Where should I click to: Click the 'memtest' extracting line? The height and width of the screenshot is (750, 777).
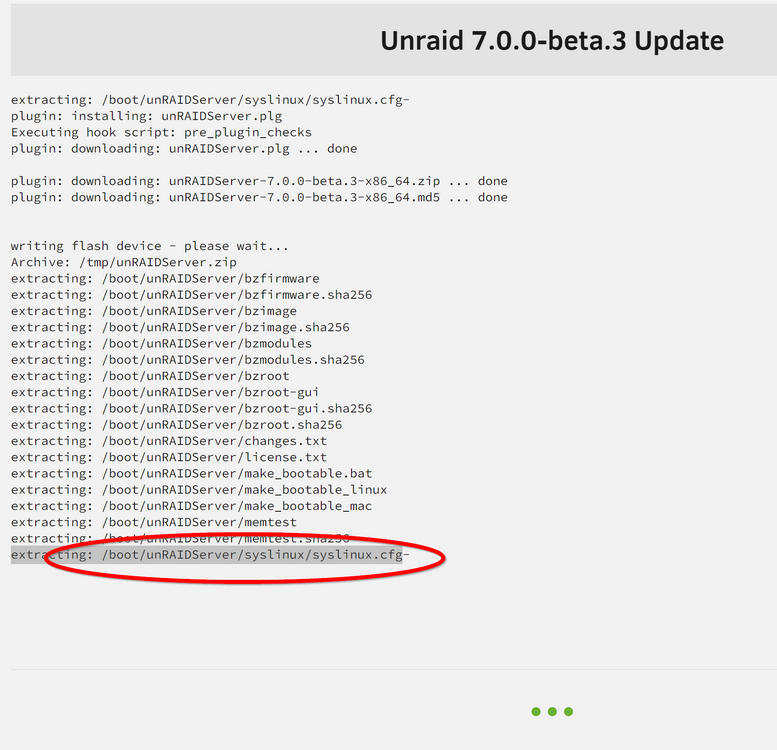154,523
